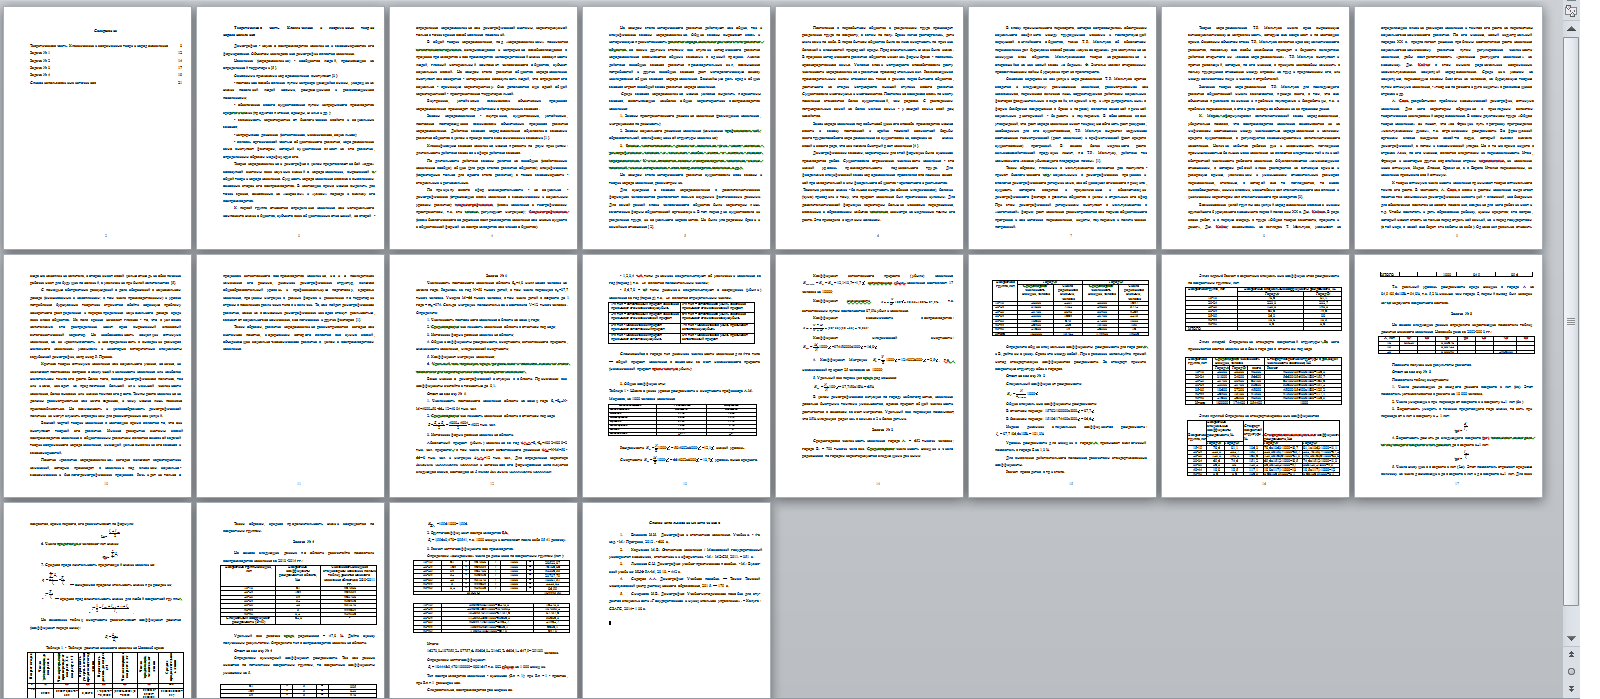Click the vertical scrollbar thumb
1600x699 pixels.
click(x=1571, y=320)
